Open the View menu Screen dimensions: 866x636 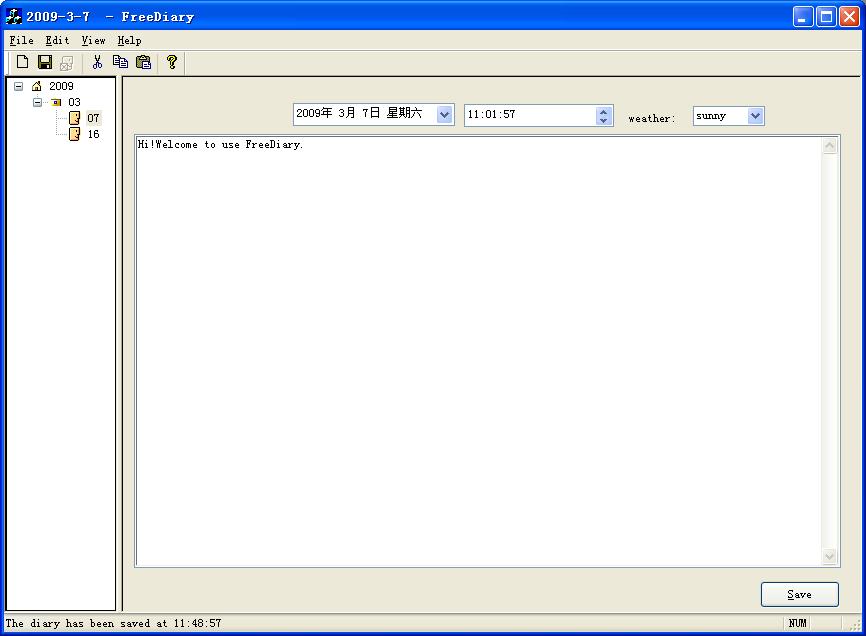pos(93,40)
